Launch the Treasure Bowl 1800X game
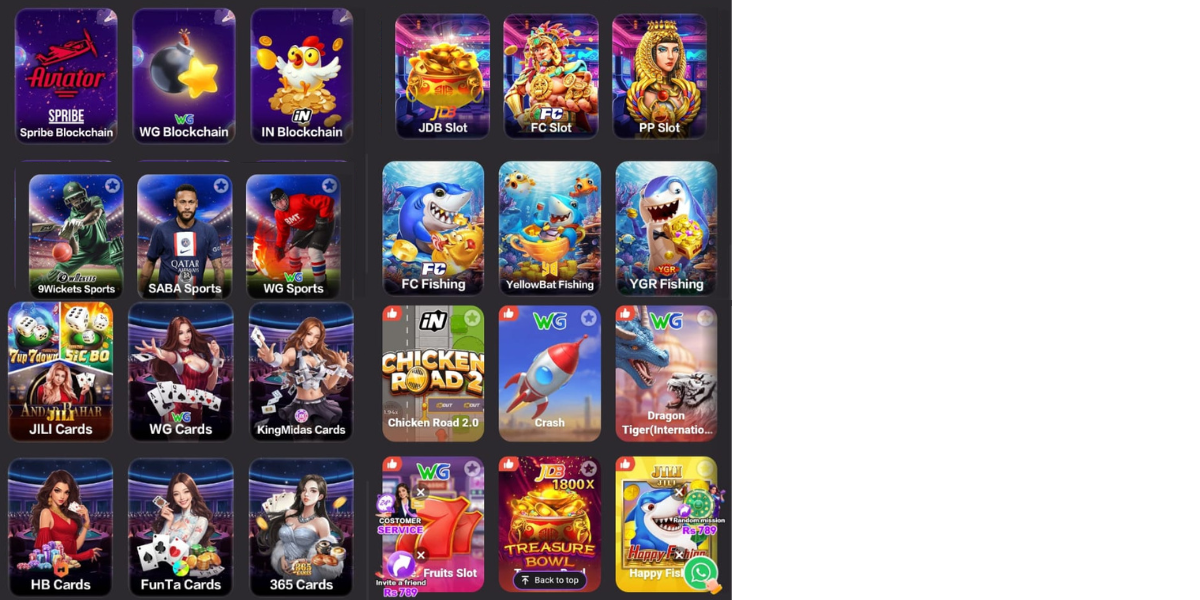This screenshot has height=600, width=1200. pyautogui.click(x=550, y=524)
